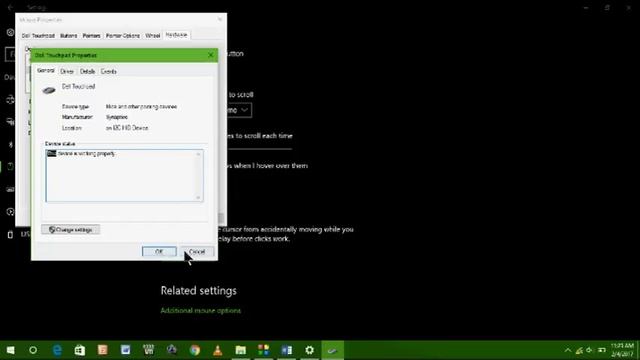The image size is (640, 360).
Task: Switch to Settings gear taskbar icon
Action: [x=310, y=350]
